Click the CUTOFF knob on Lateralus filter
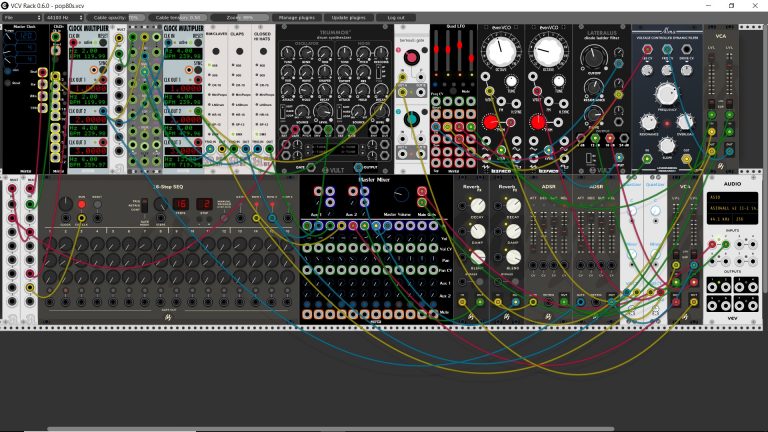 point(594,57)
